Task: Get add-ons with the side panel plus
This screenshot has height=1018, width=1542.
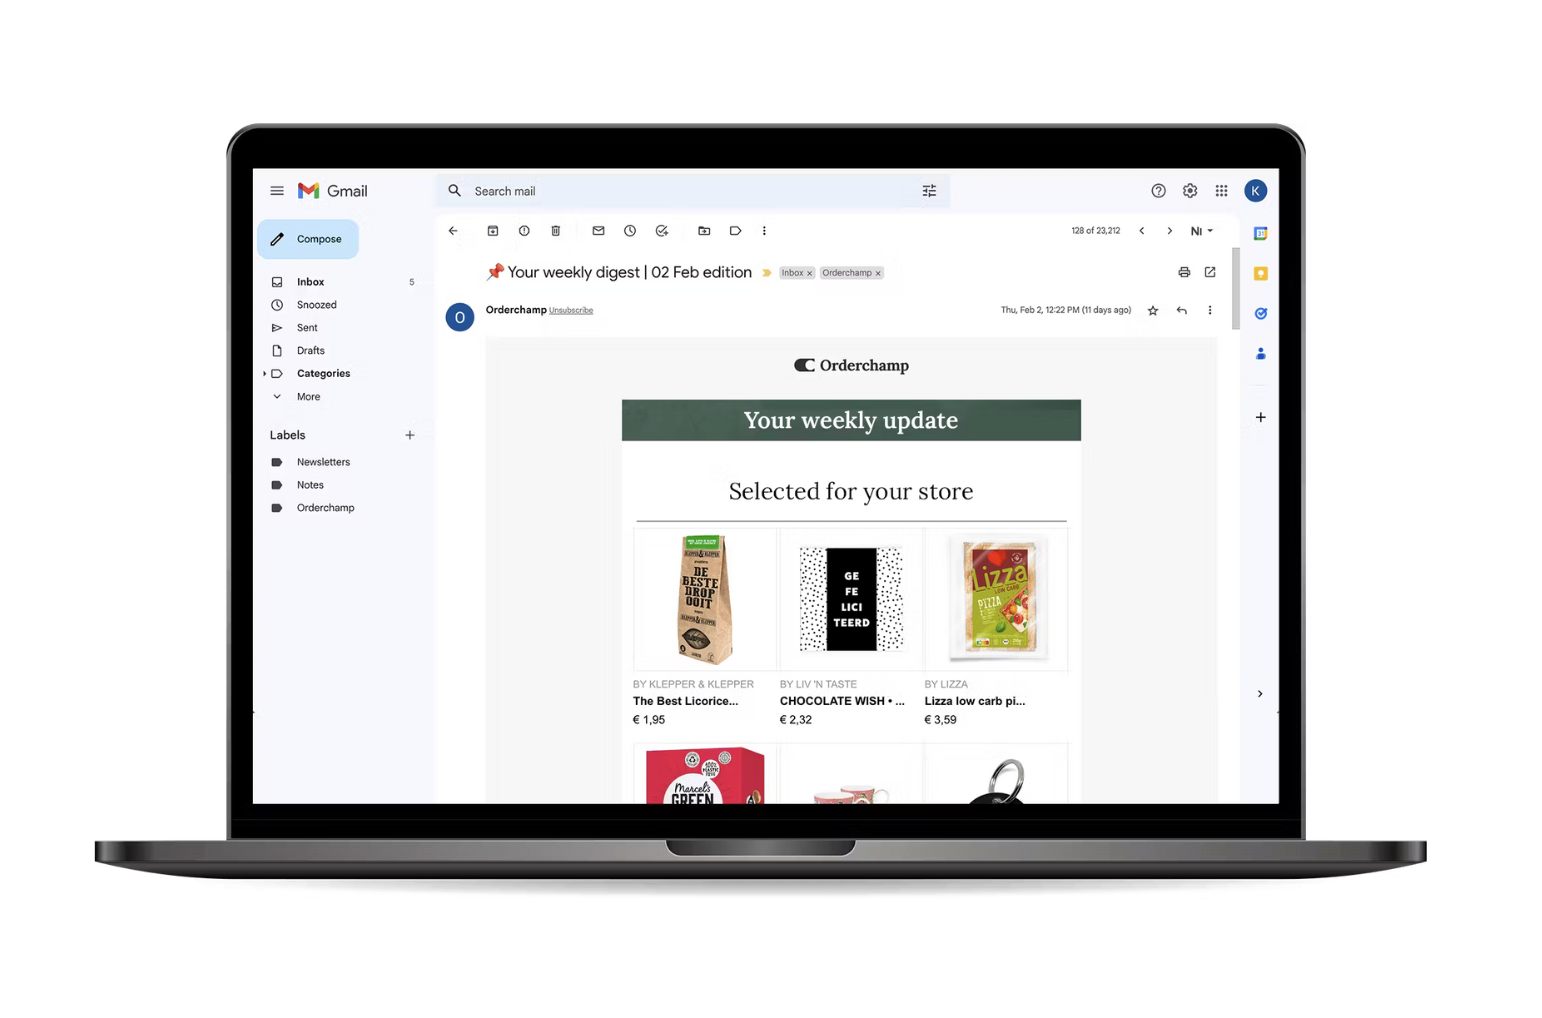Action: (x=1260, y=417)
